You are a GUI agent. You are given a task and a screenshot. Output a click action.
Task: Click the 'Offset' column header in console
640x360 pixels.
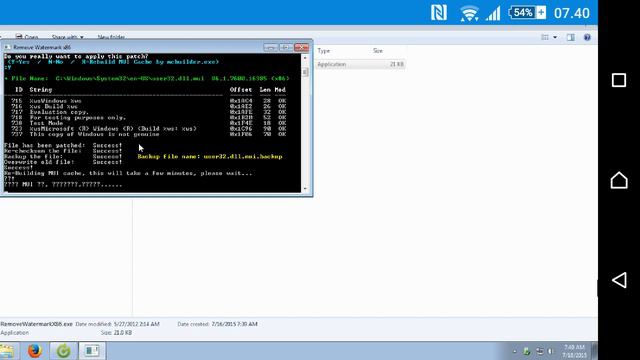tap(241, 89)
